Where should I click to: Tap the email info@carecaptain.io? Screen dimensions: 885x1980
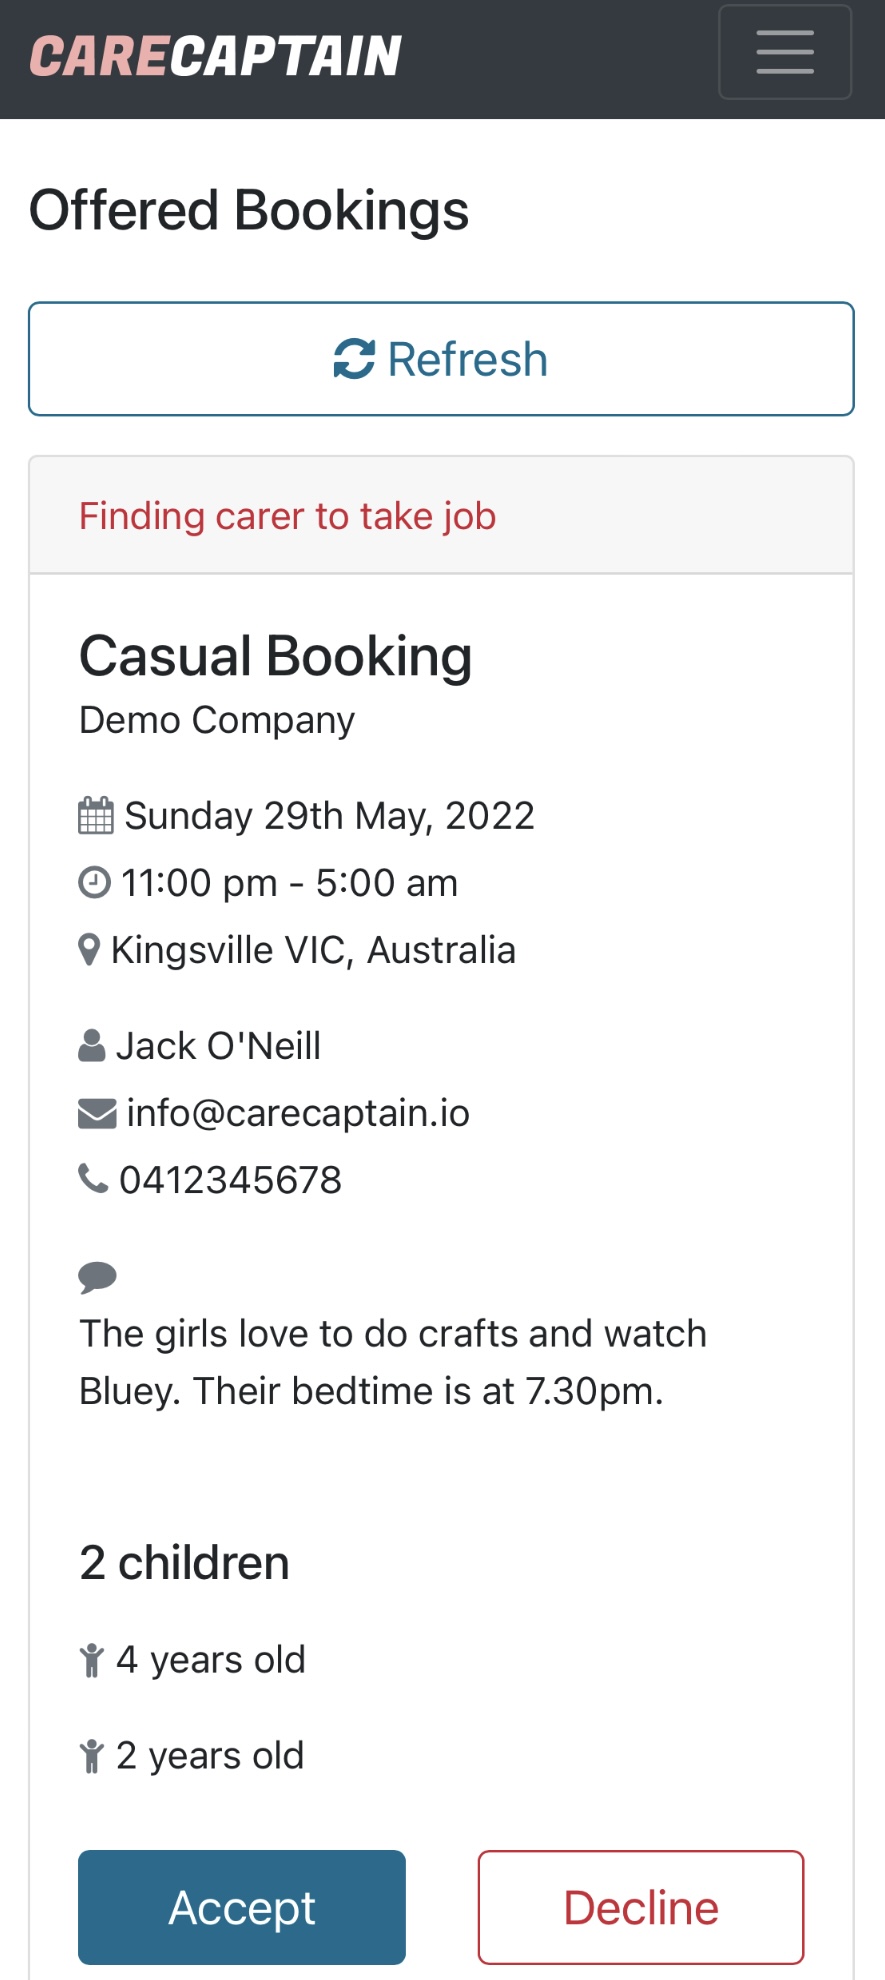coord(298,1113)
